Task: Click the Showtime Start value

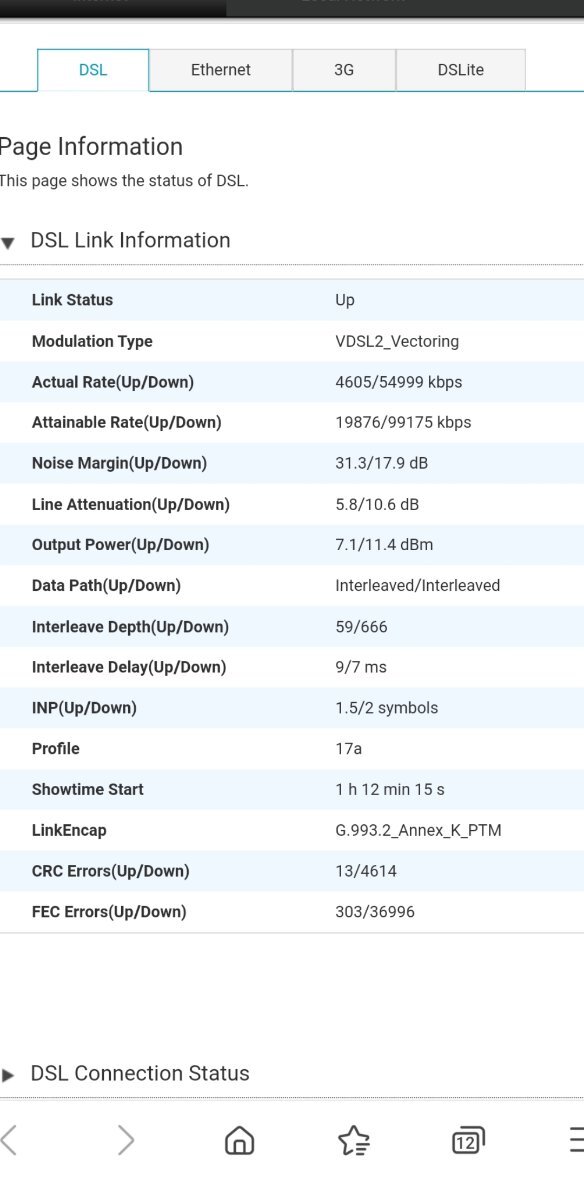Action: coord(390,789)
